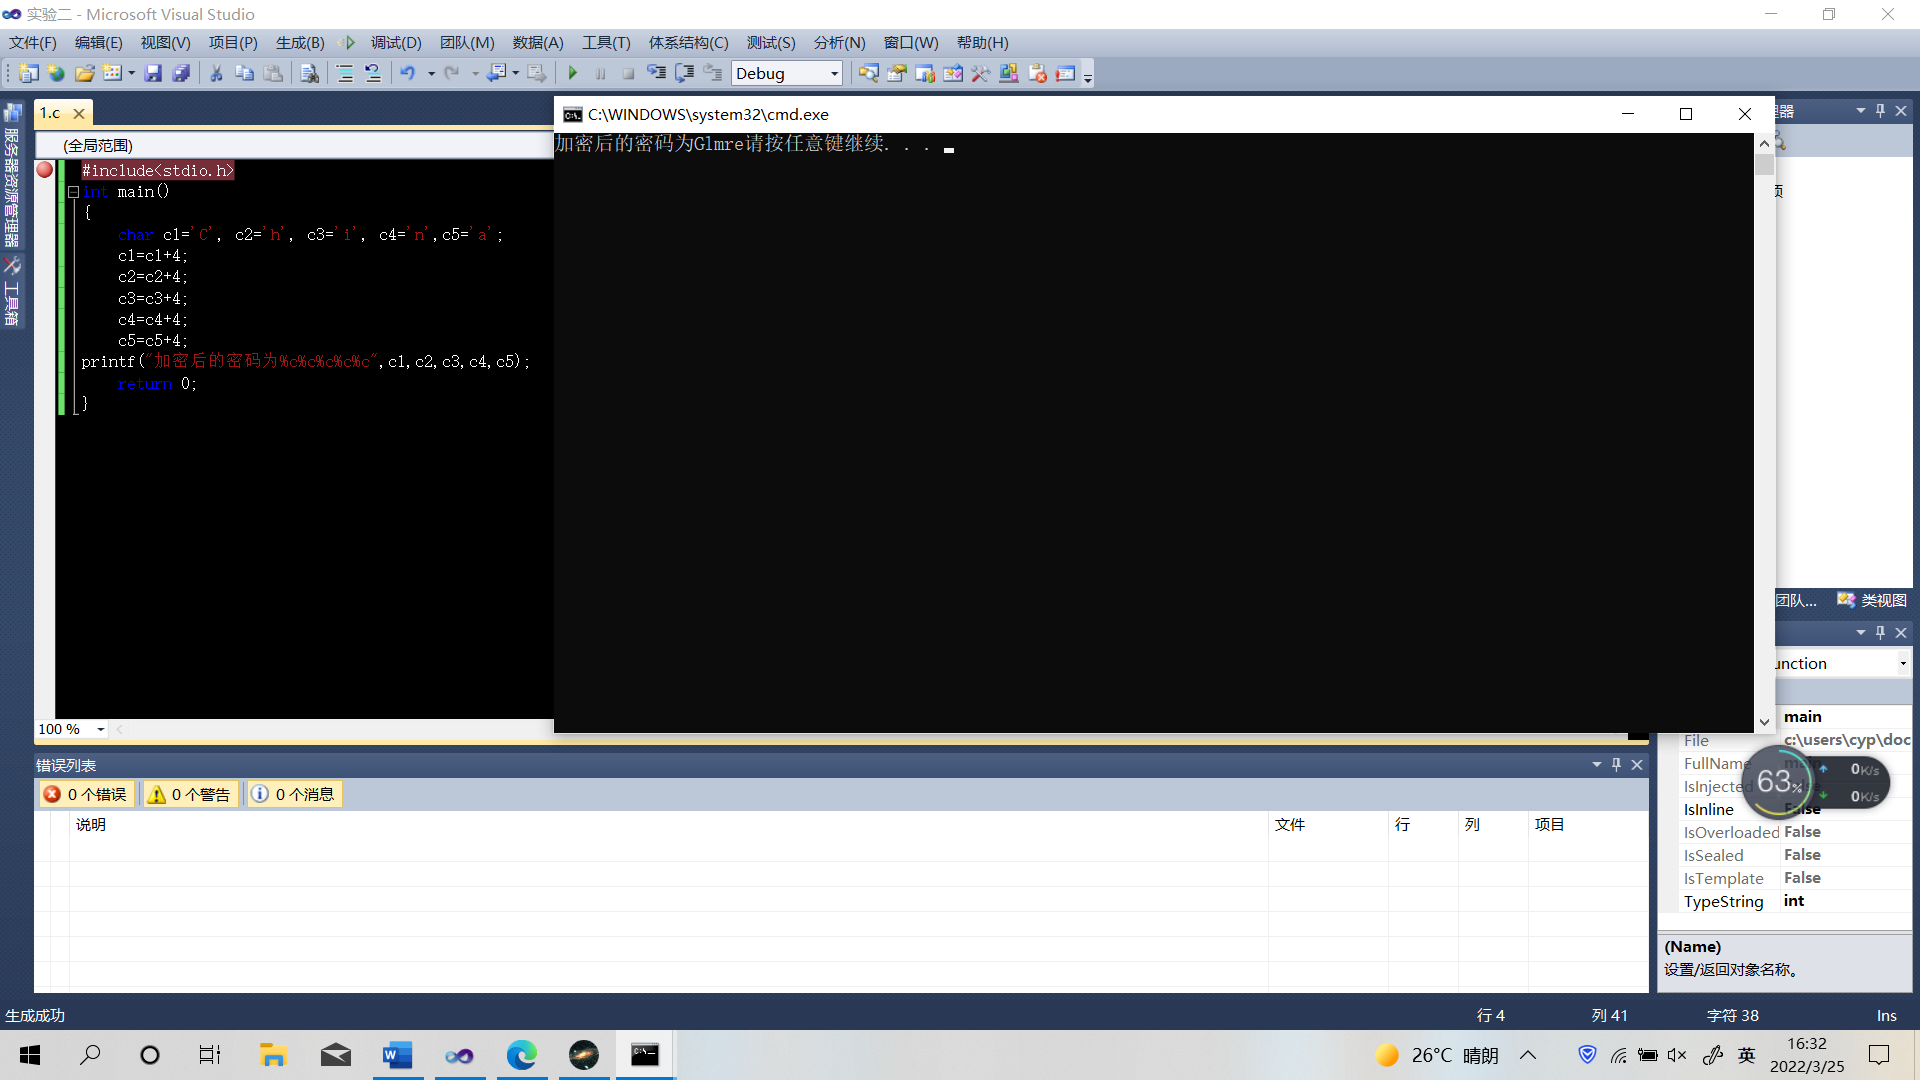Select the 1.c editor tab
Image resolution: width=1920 pixels, height=1080 pixels.
tap(51, 113)
